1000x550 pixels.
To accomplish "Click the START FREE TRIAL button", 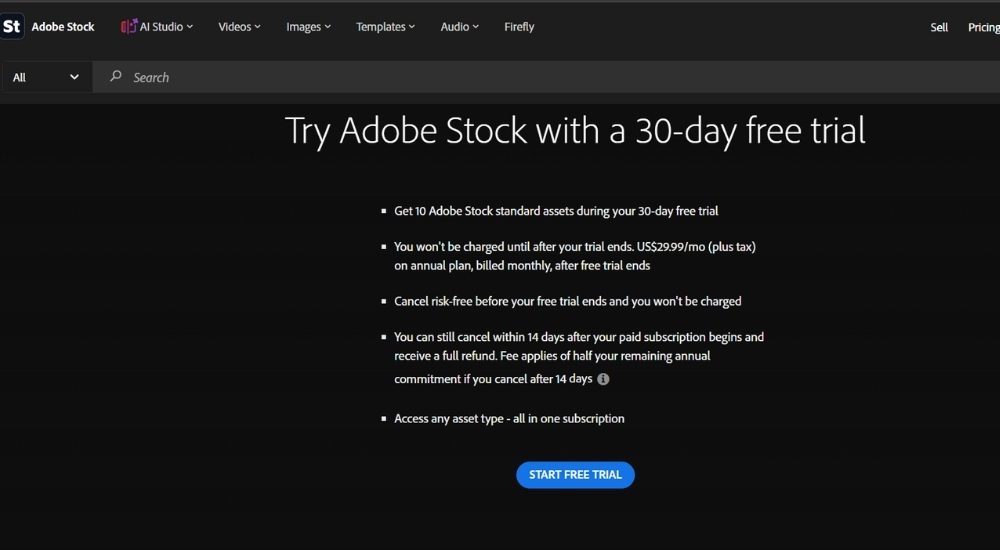I will point(575,475).
